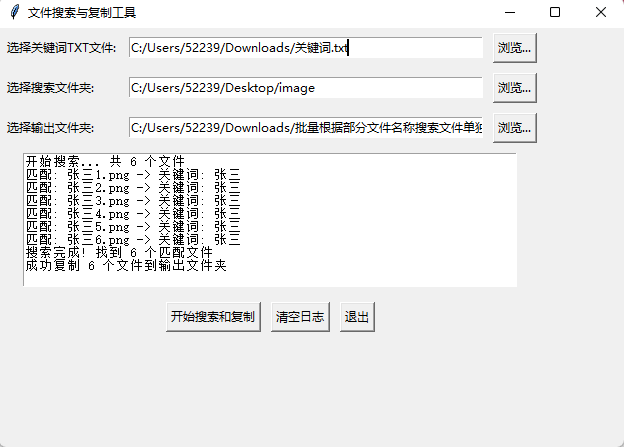Viewport: 624px width, 447px height.
Task: Click label 选择关键词TXT文件:
Action: click(x=61, y=48)
